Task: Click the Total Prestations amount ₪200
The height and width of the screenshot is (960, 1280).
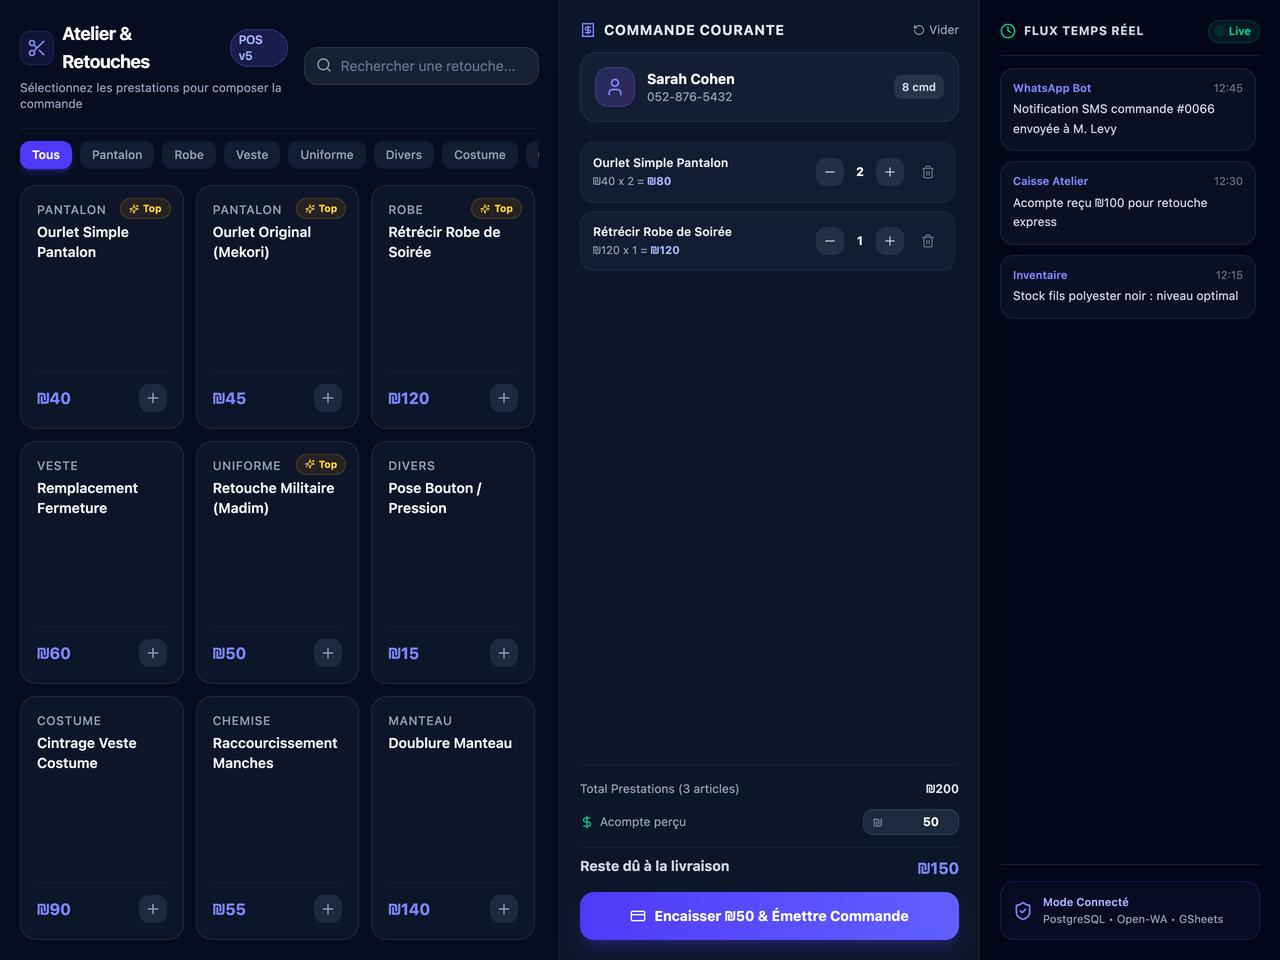Action: [942, 789]
